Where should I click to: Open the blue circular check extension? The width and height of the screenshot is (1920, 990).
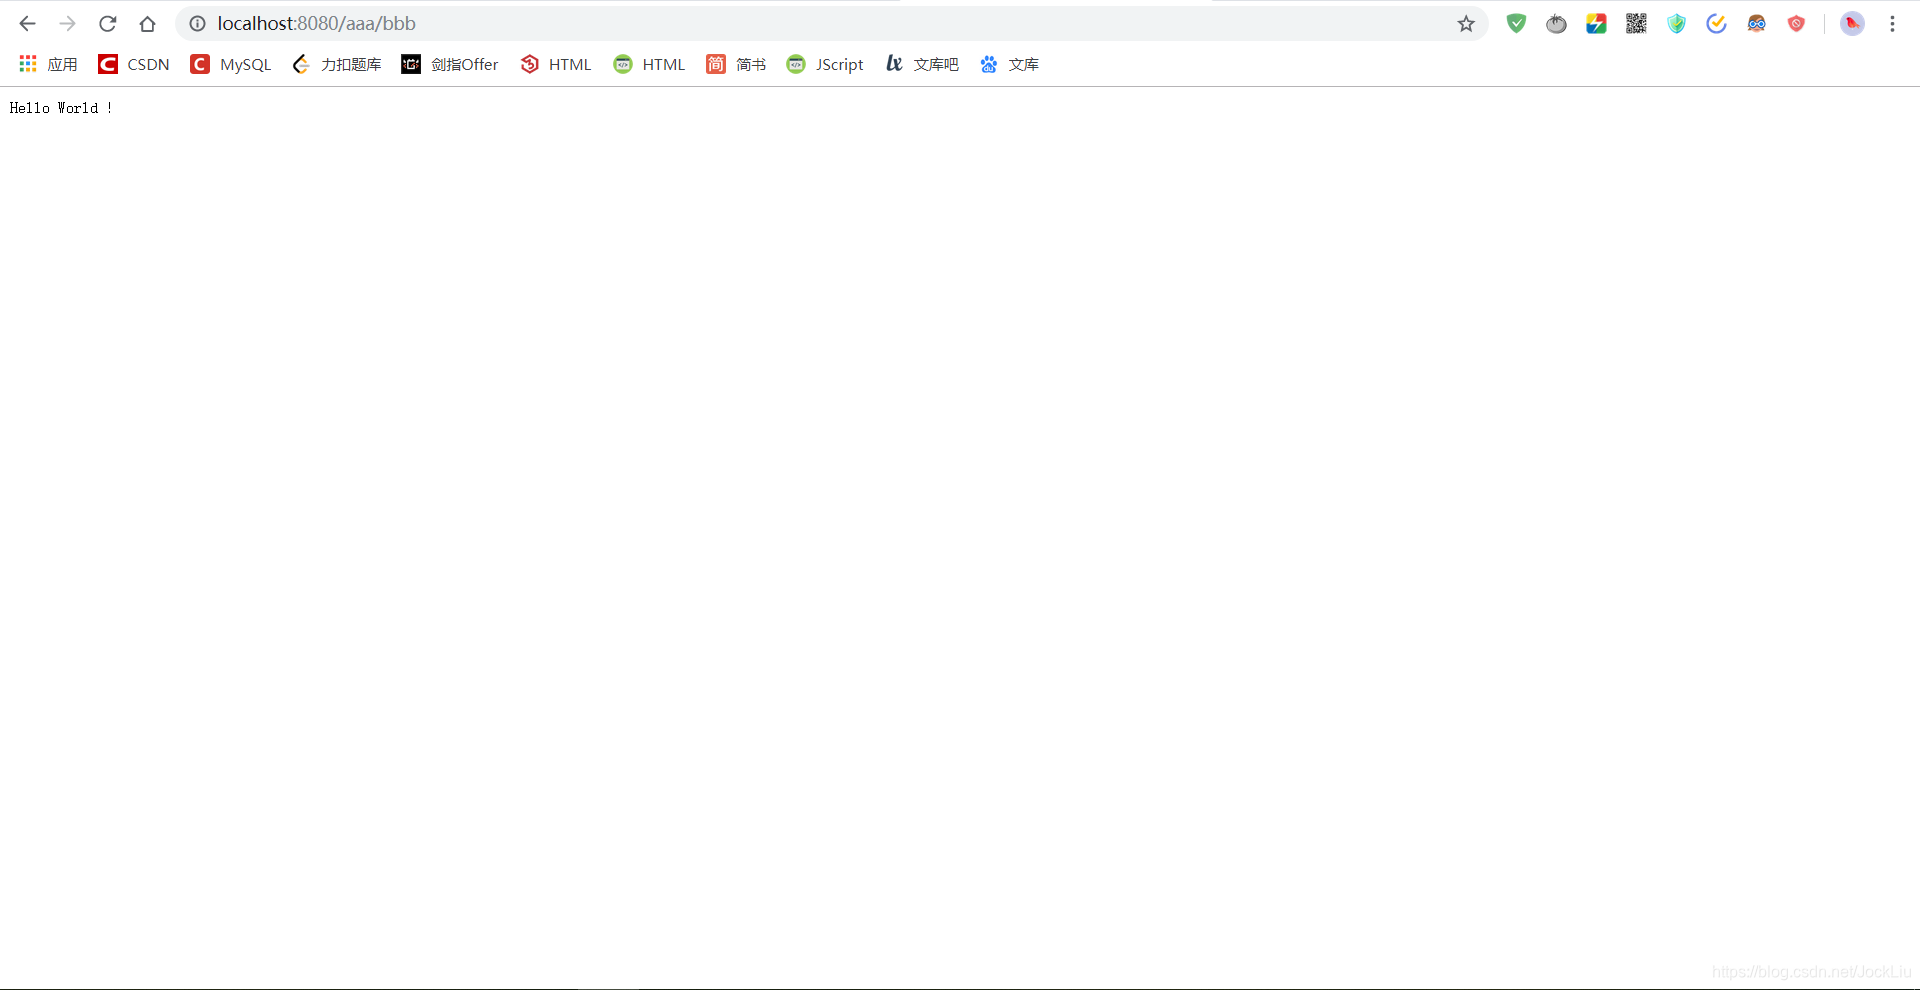pyautogui.click(x=1717, y=24)
